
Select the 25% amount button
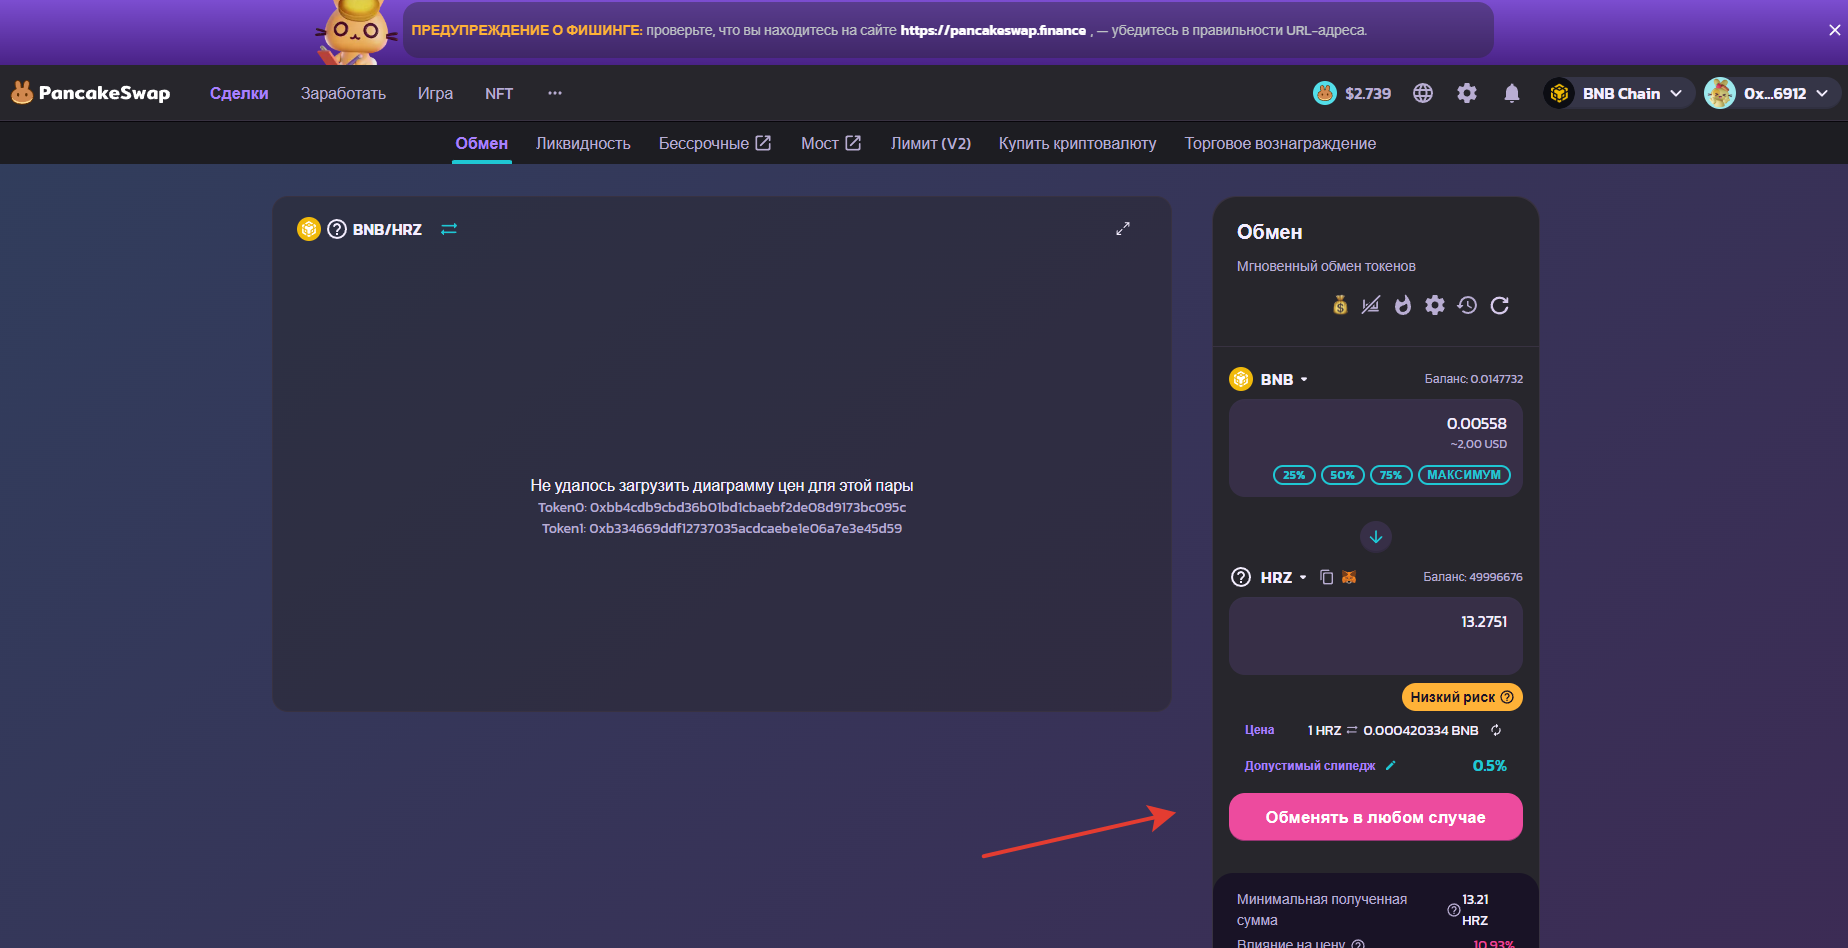[x=1294, y=475]
